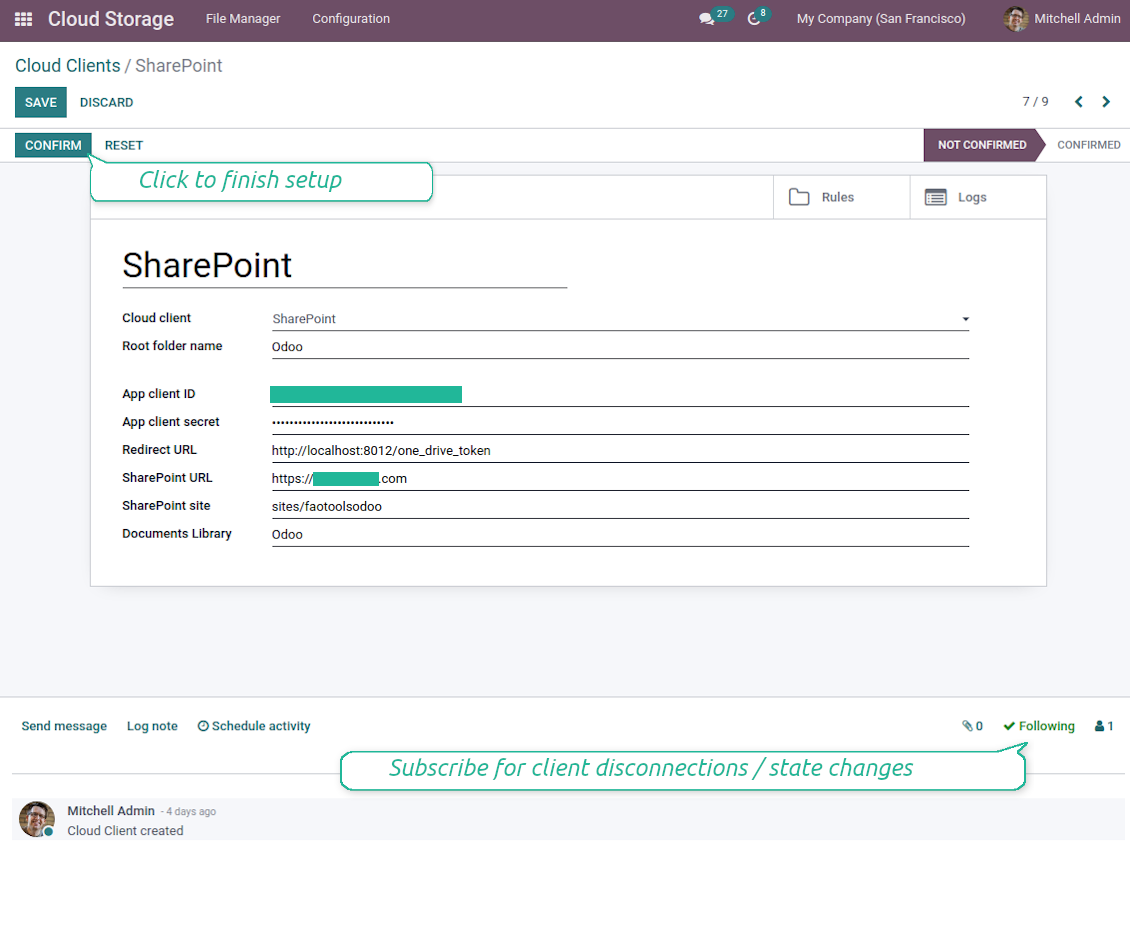Image resolution: width=1130 pixels, height=927 pixels.
Task: Open the Configuration menu
Action: (x=351, y=19)
